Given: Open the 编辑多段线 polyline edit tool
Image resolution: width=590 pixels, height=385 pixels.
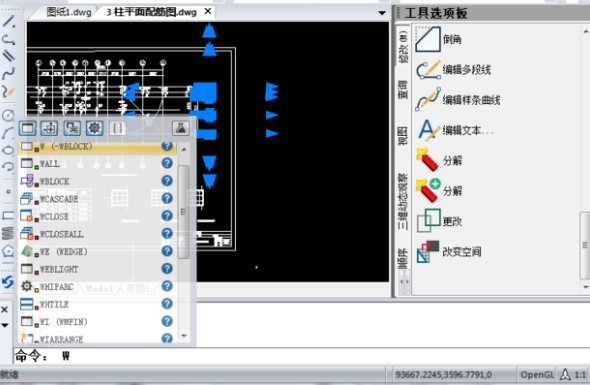Looking at the screenshot, I should point(453,70).
